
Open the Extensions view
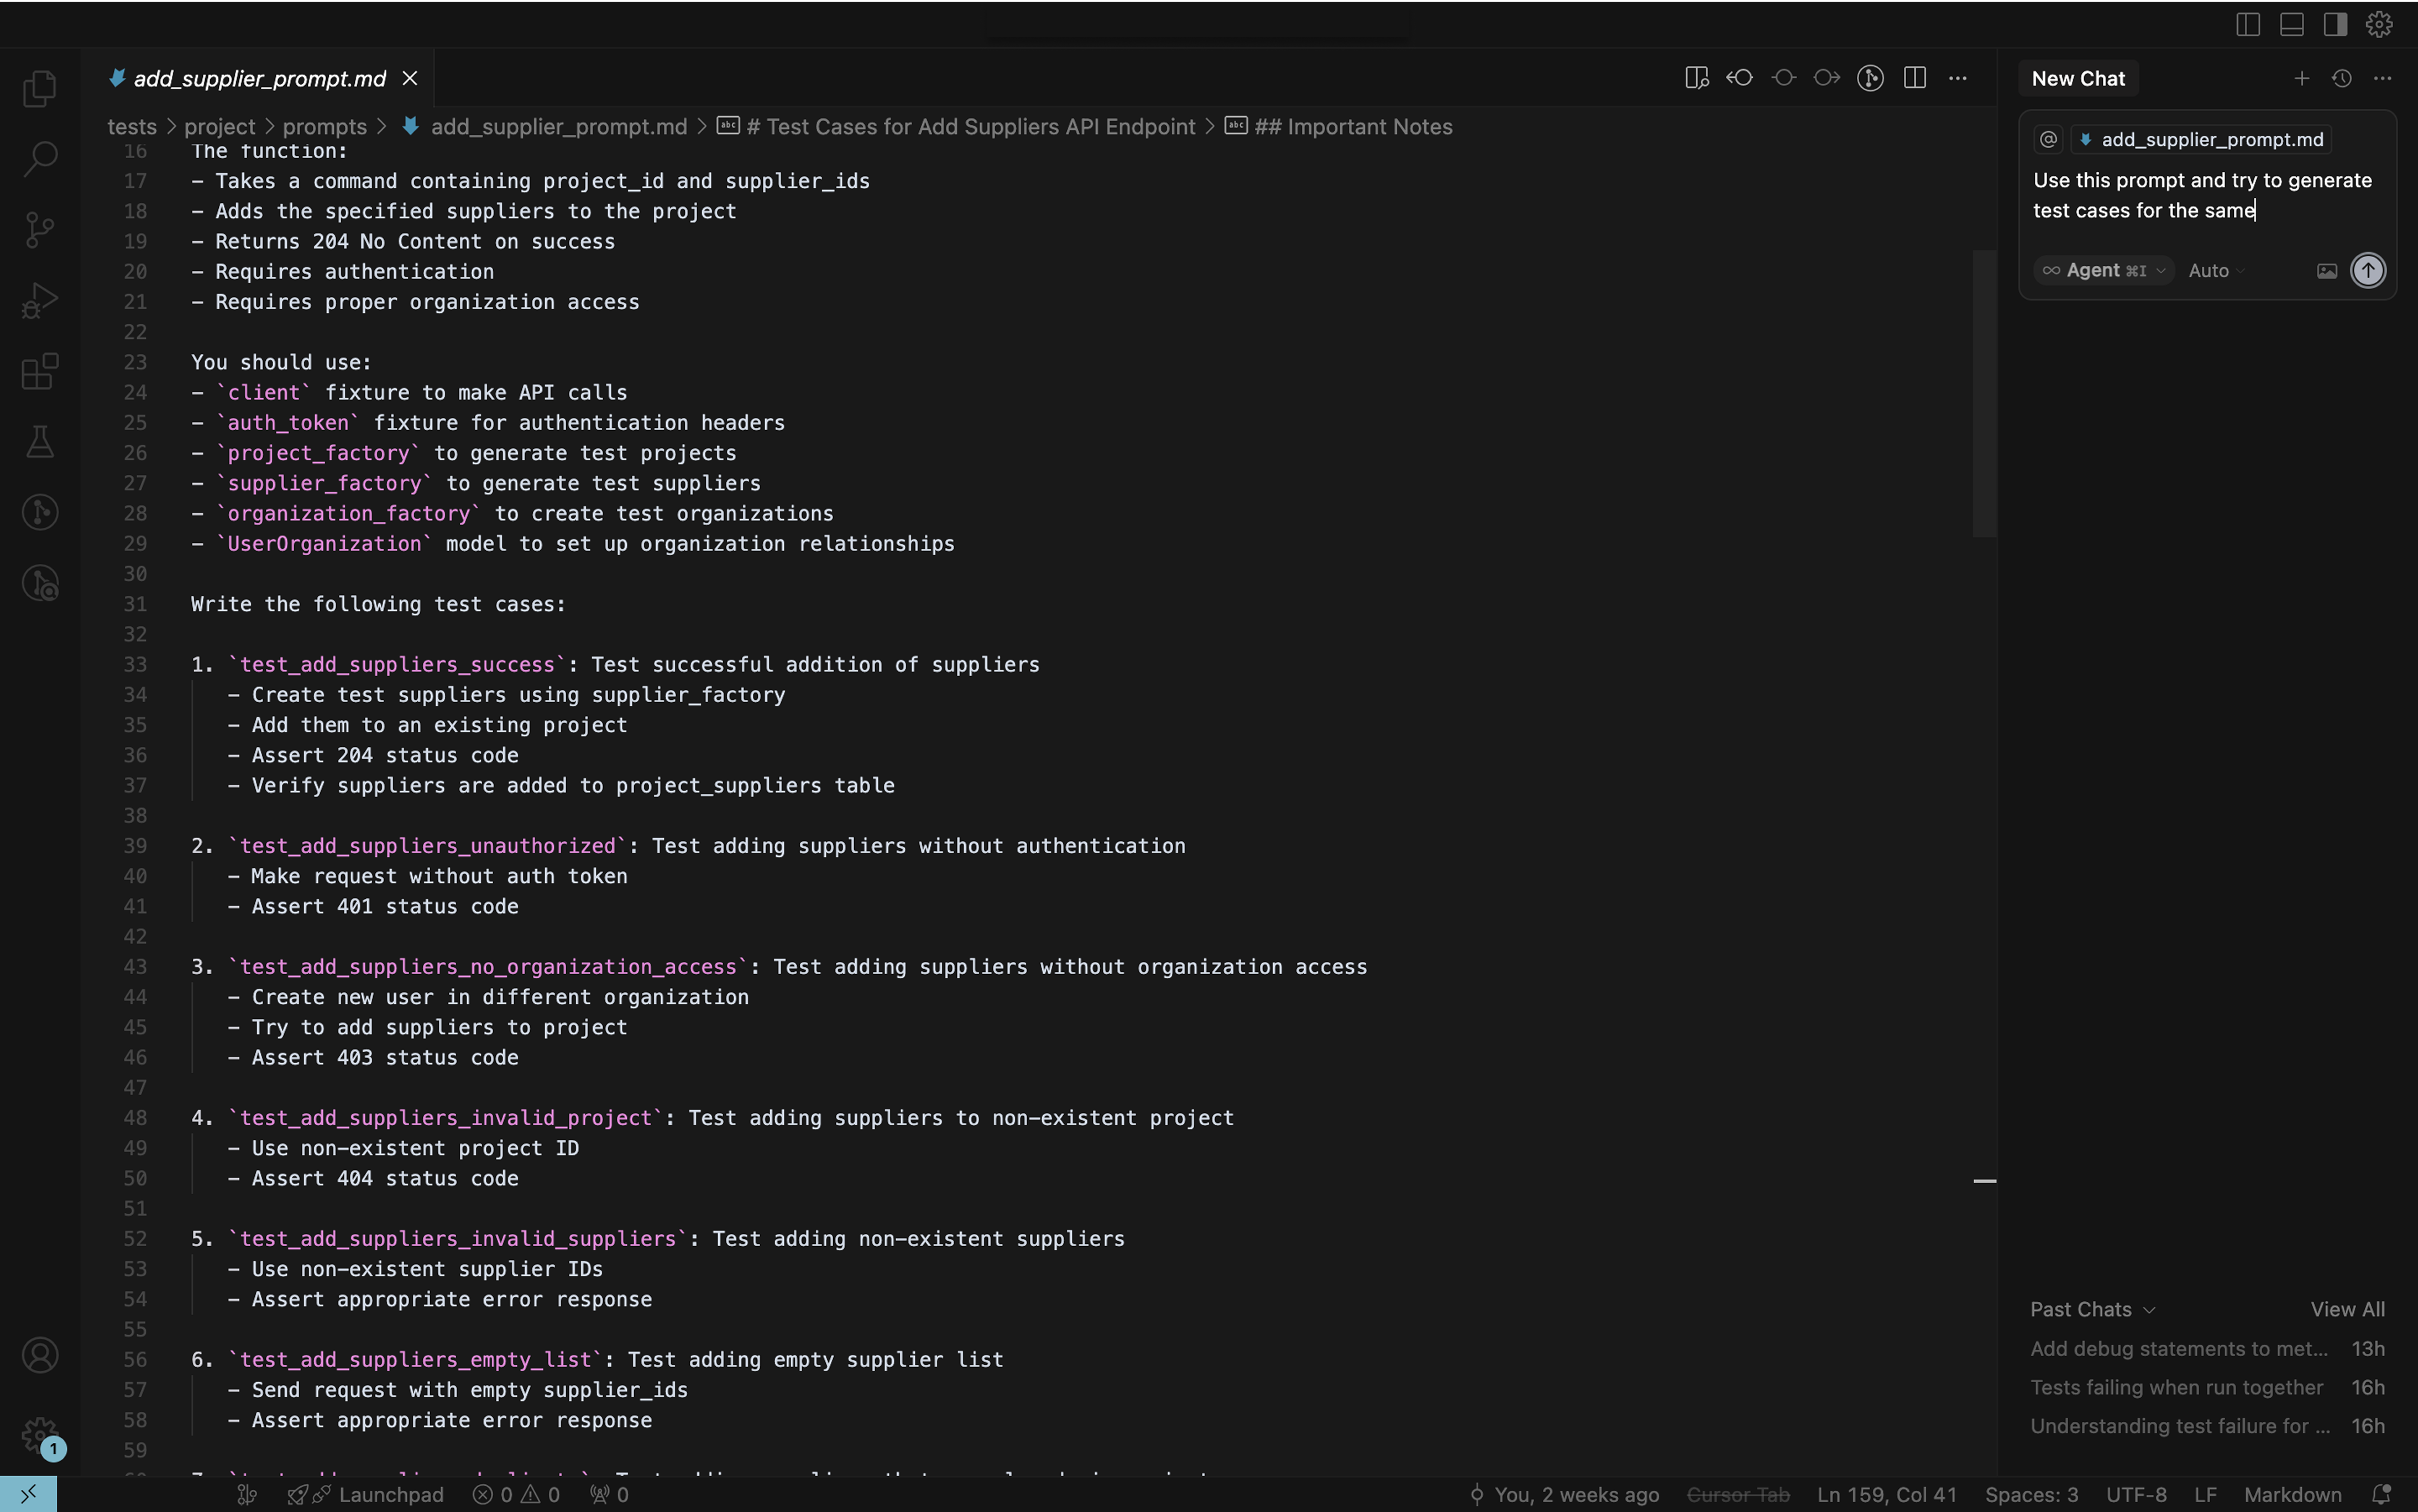[x=40, y=371]
